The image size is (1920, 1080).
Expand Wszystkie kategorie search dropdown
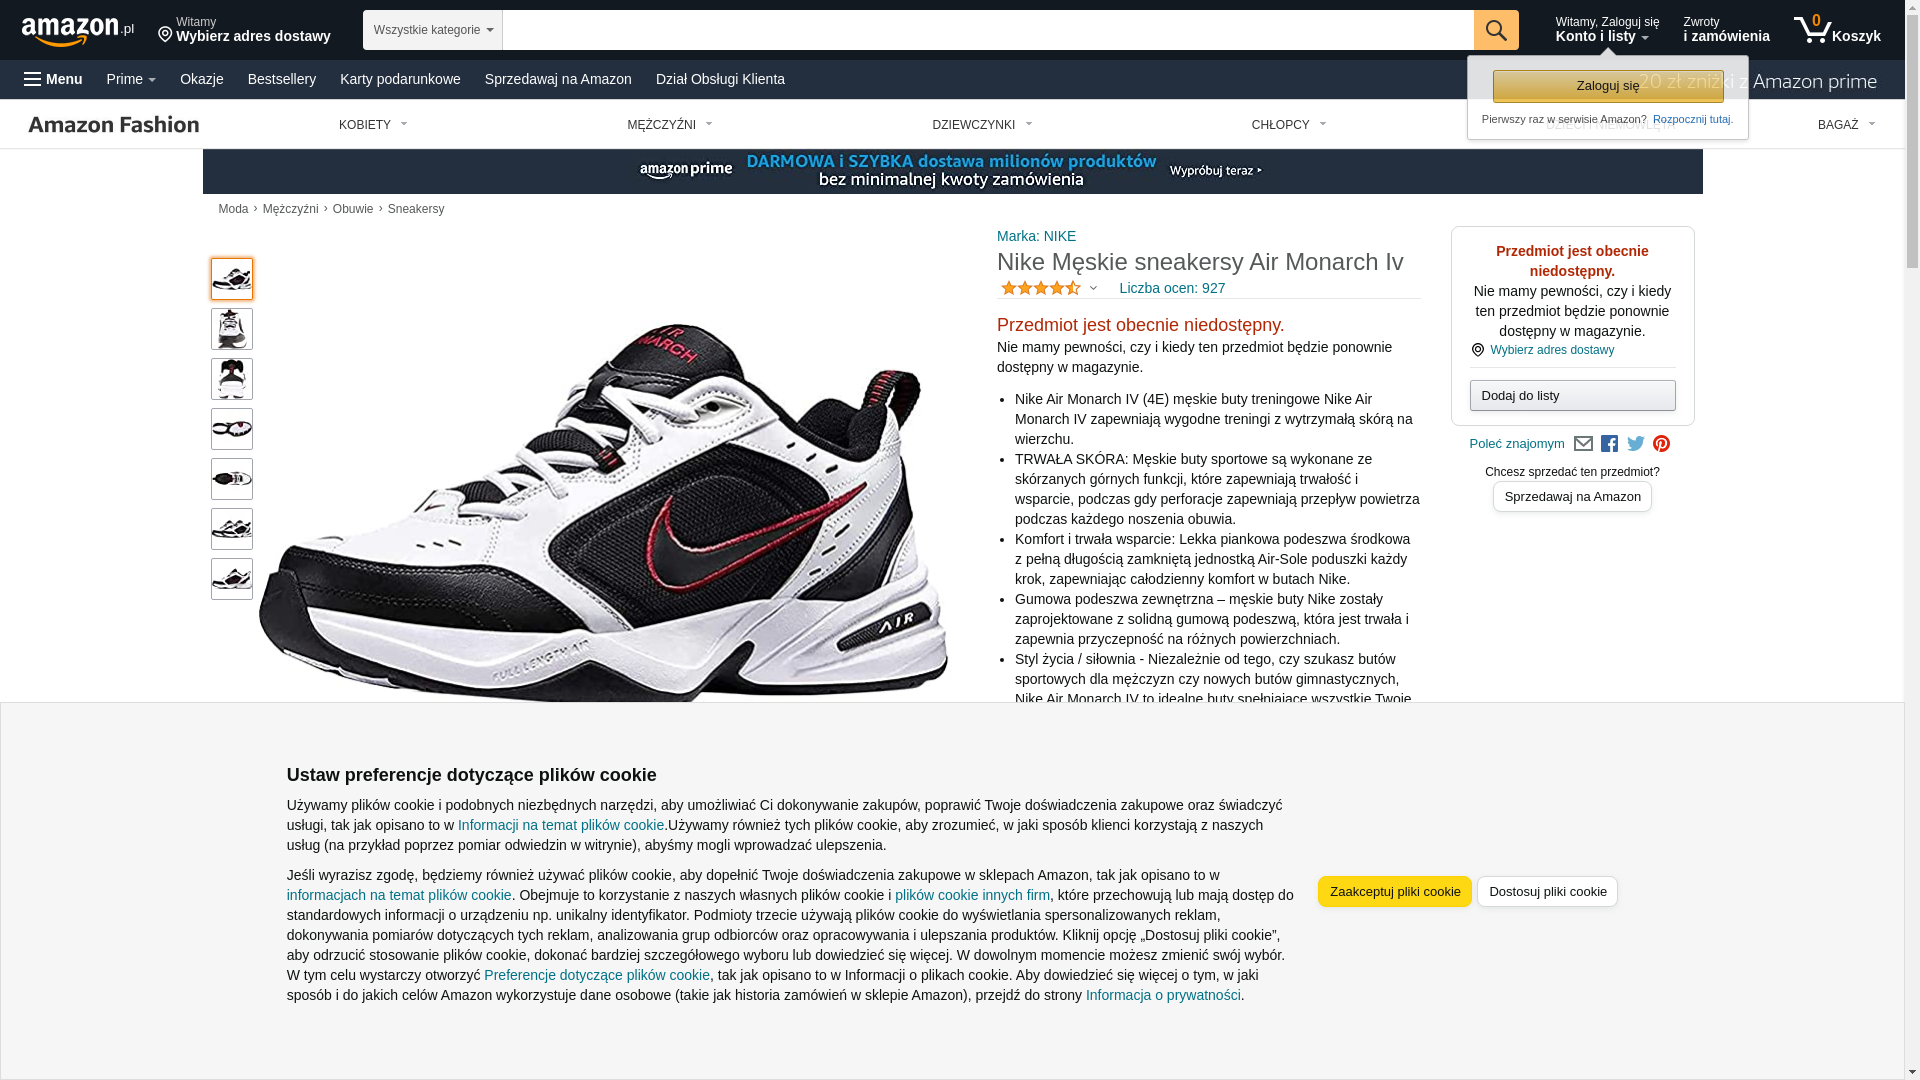click(433, 30)
